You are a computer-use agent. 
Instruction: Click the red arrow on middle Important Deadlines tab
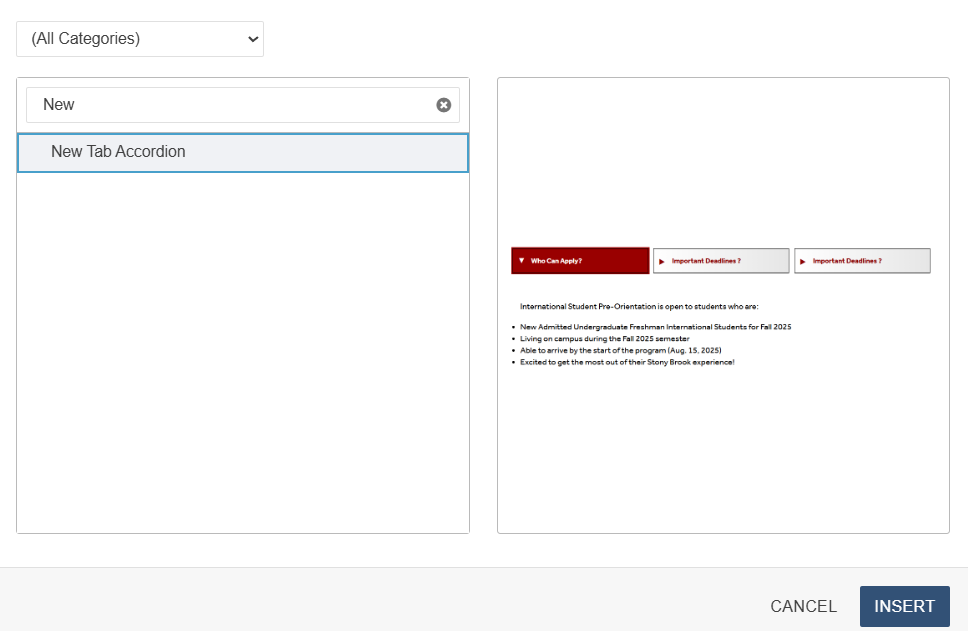coord(661,260)
